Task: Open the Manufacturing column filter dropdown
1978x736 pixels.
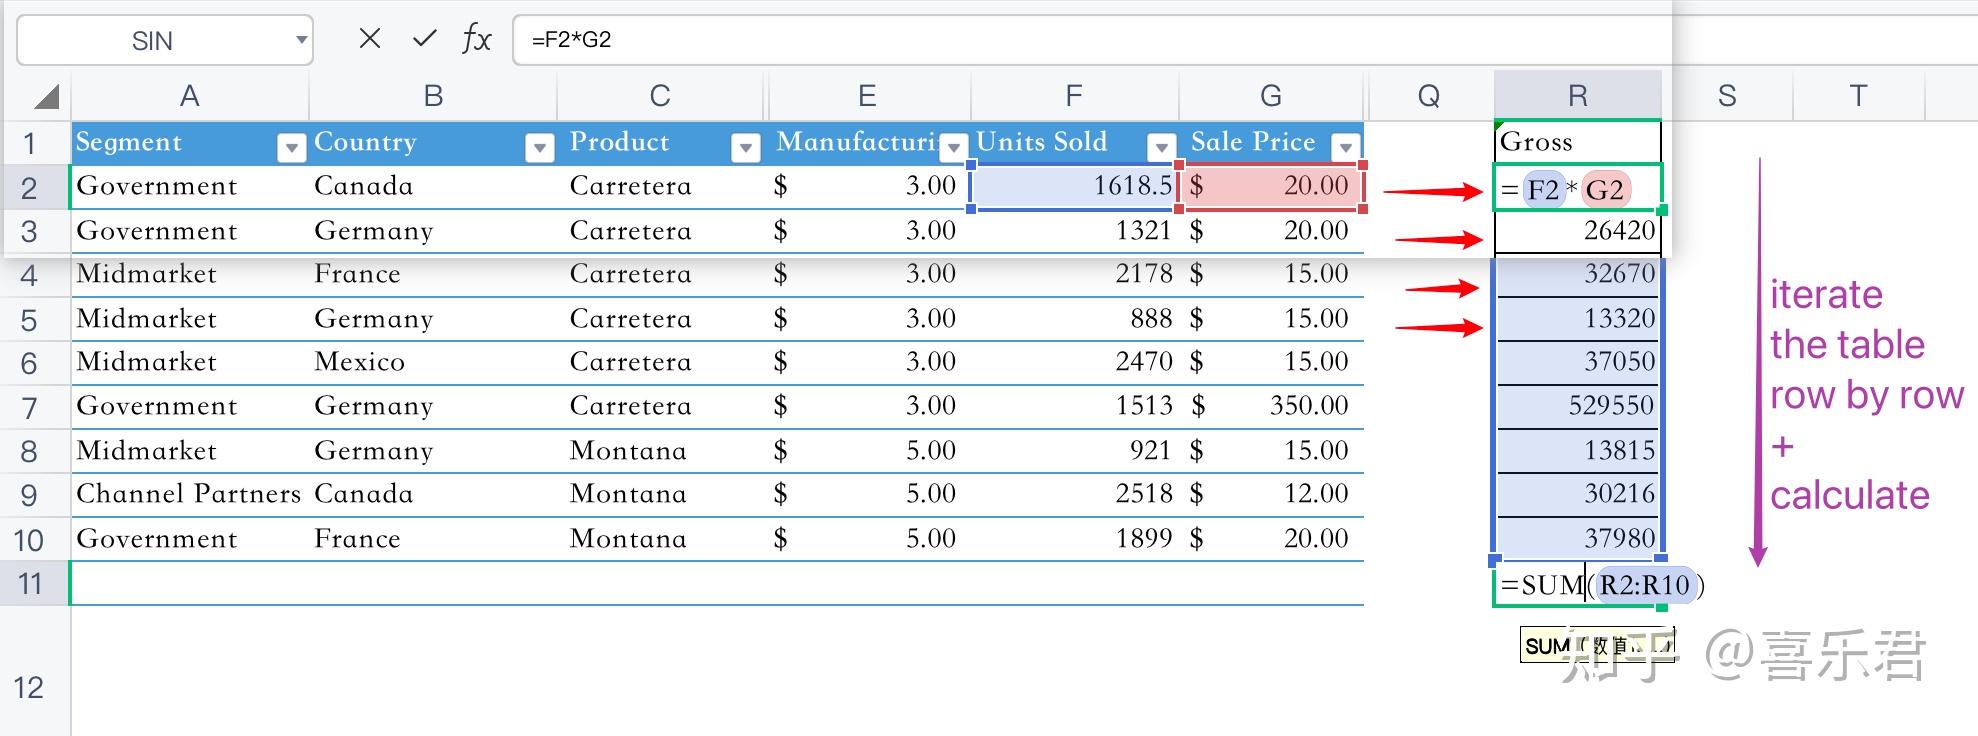Action: pyautogui.click(x=954, y=148)
